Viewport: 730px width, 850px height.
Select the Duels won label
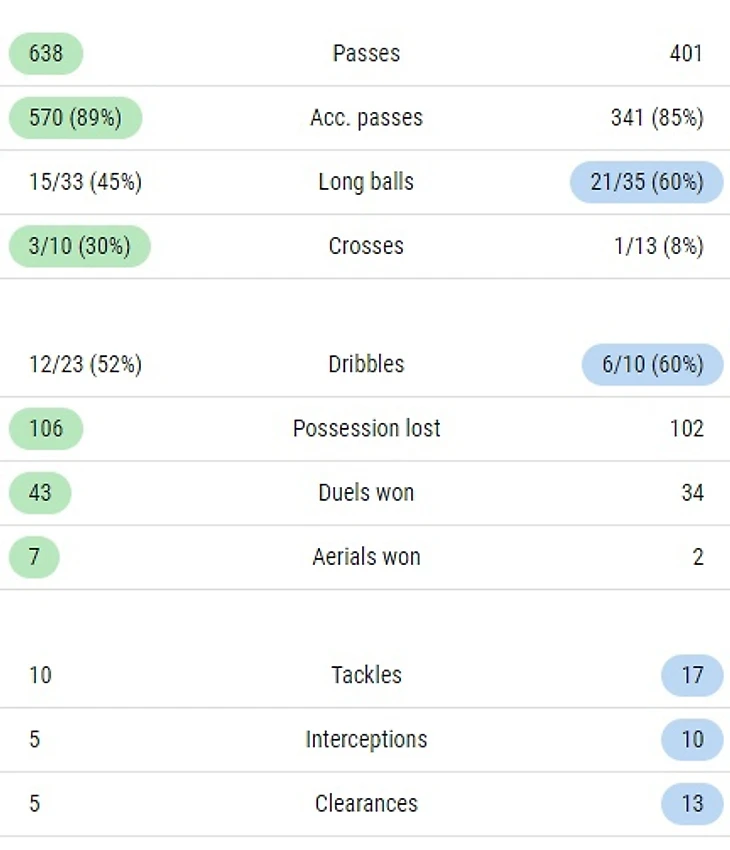point(366,493)
